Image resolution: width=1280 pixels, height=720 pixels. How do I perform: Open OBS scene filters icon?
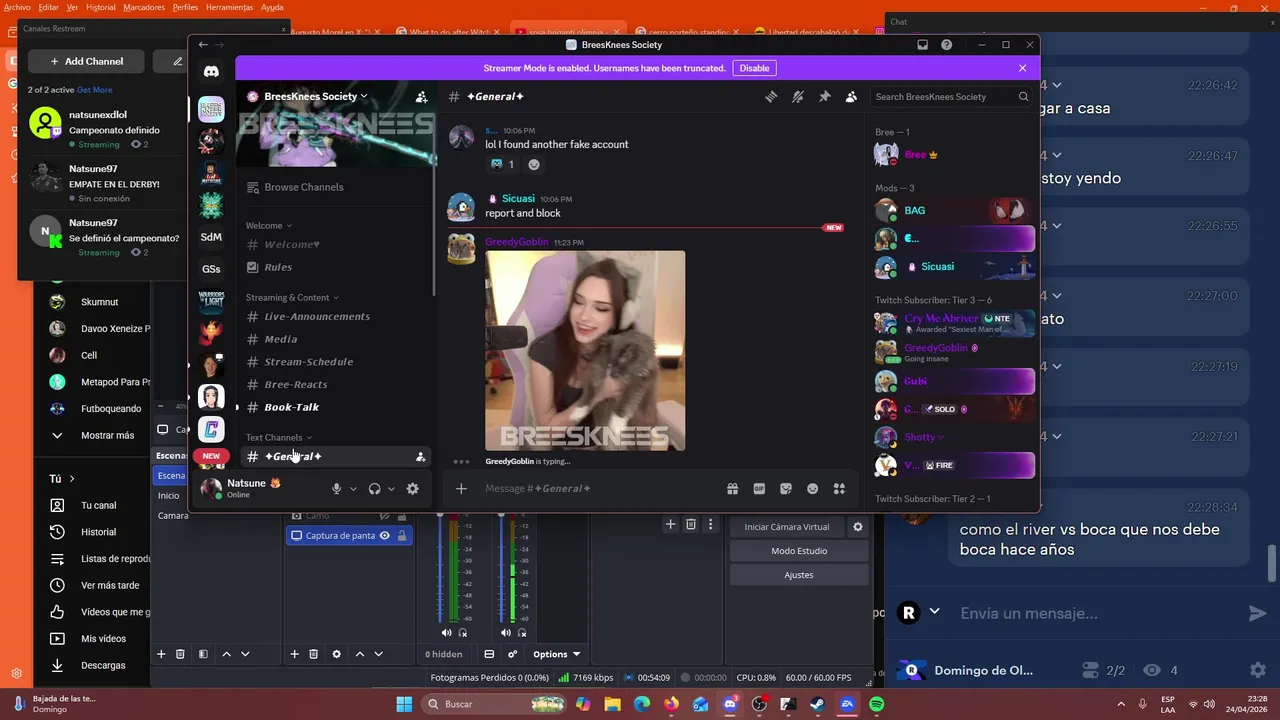(203, 654)
